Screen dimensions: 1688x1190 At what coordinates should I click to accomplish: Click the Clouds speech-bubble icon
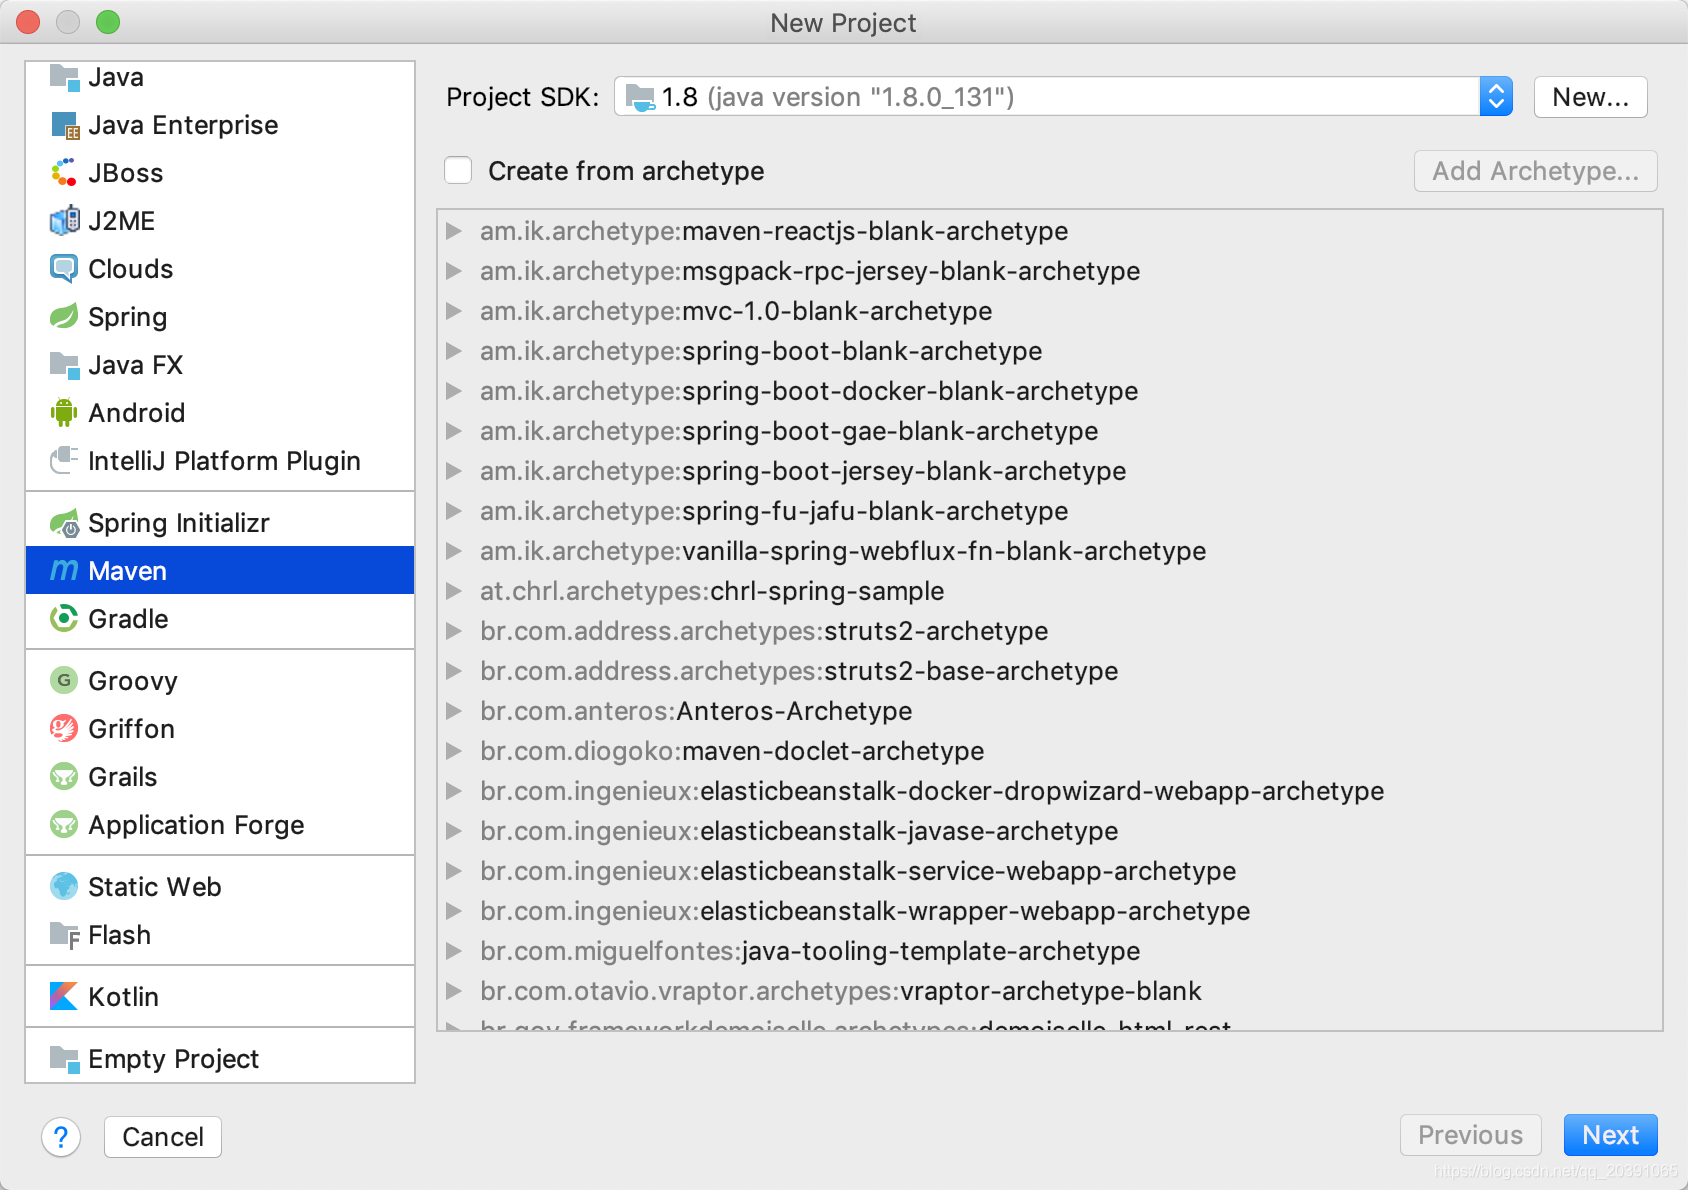[64, 269]
